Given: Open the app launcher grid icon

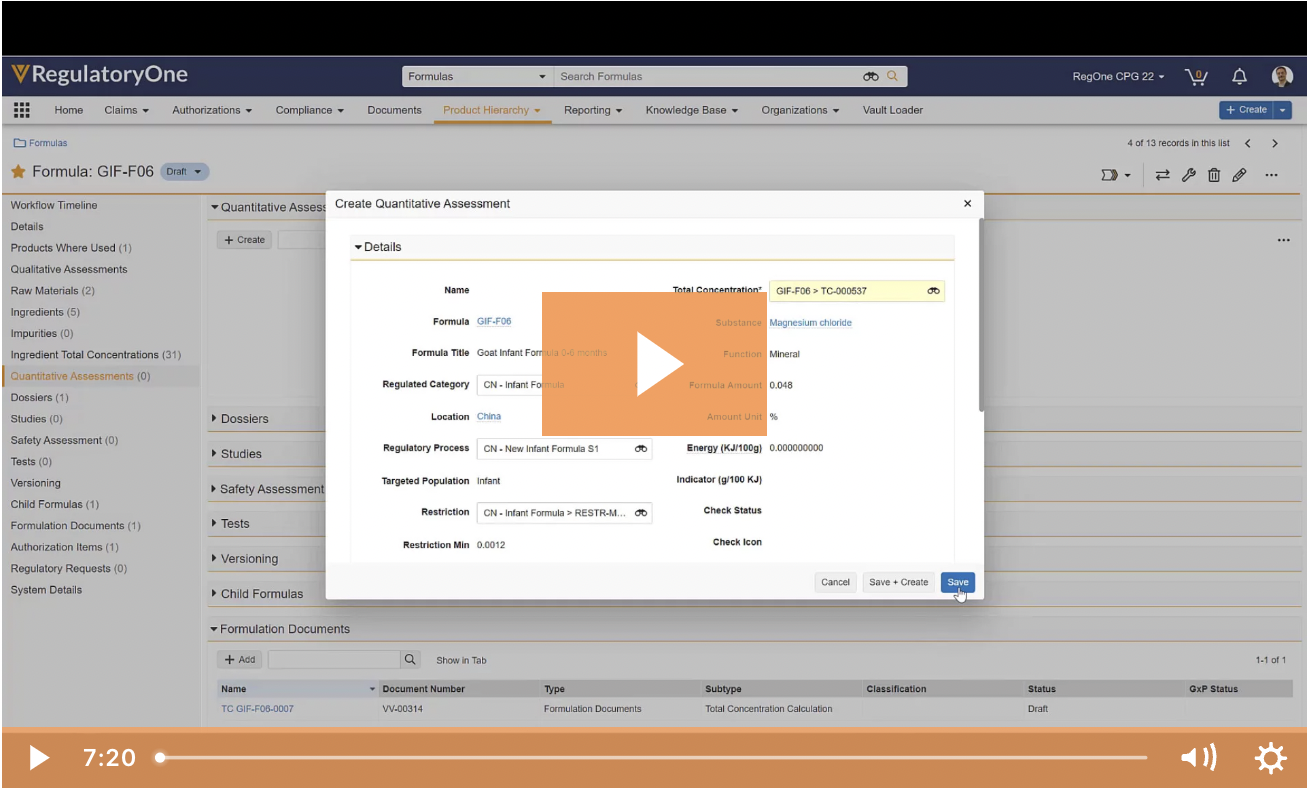Looking at the screenshot, I should pos(21,110).
